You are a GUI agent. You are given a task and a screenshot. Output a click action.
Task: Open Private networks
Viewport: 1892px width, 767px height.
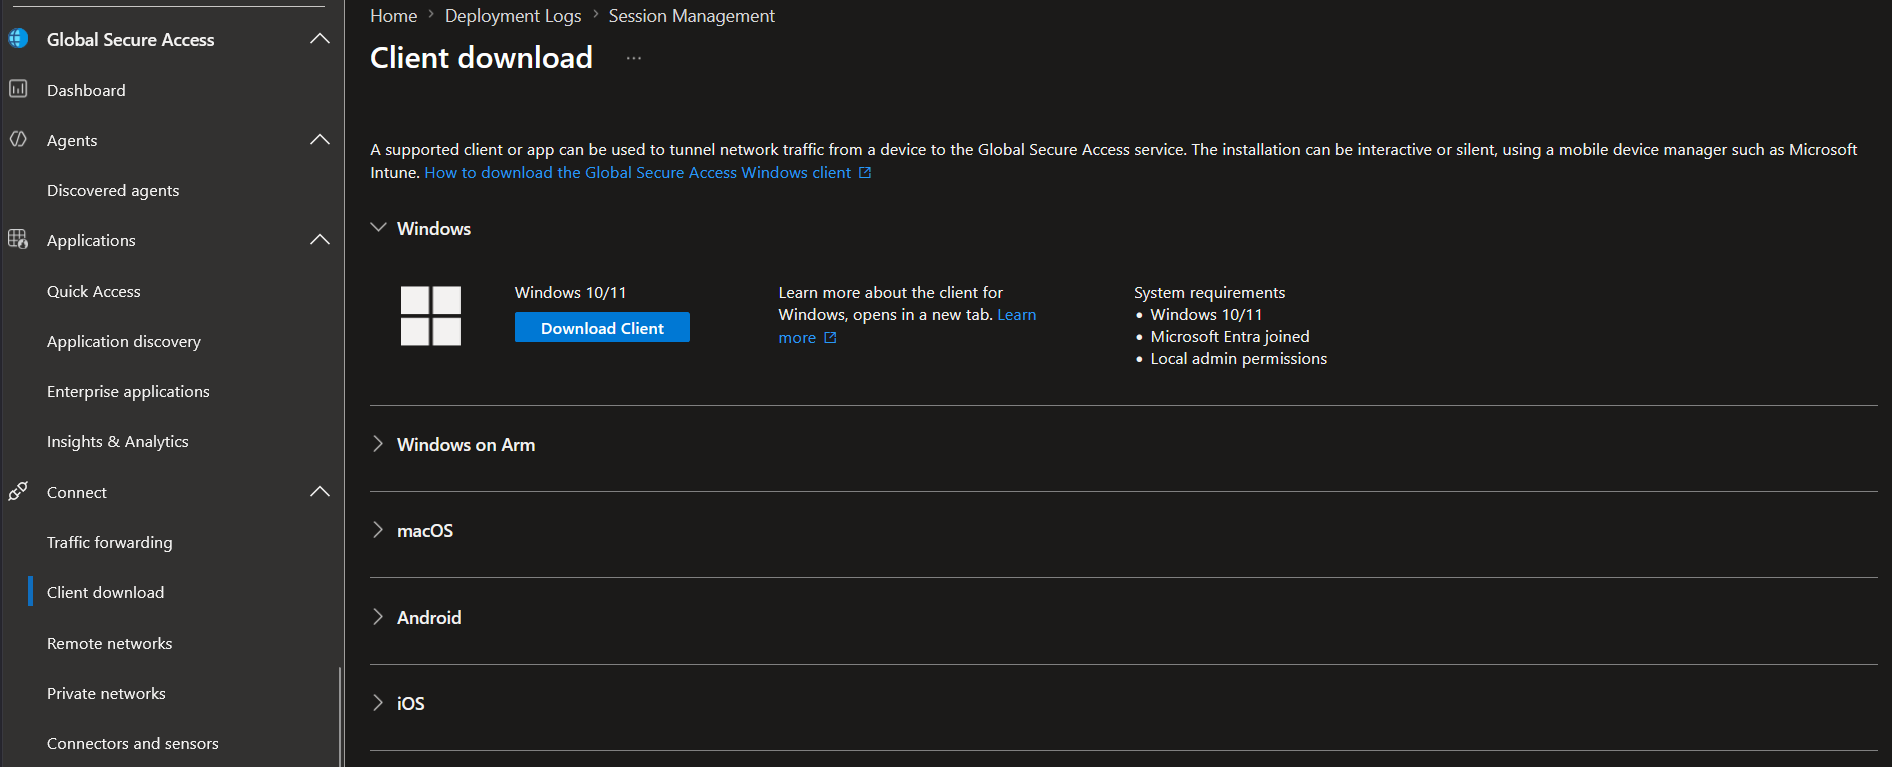(106, 693)
